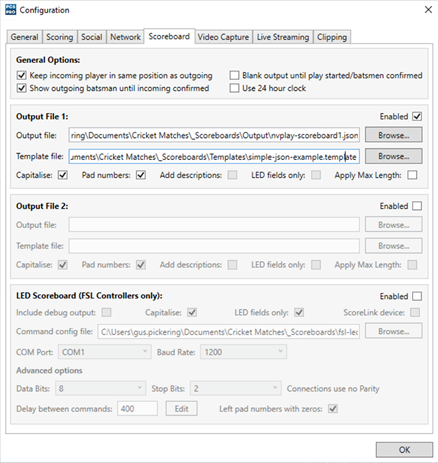Browse for Output File 2 output file
438x463 pixels.
pos(394,225)
